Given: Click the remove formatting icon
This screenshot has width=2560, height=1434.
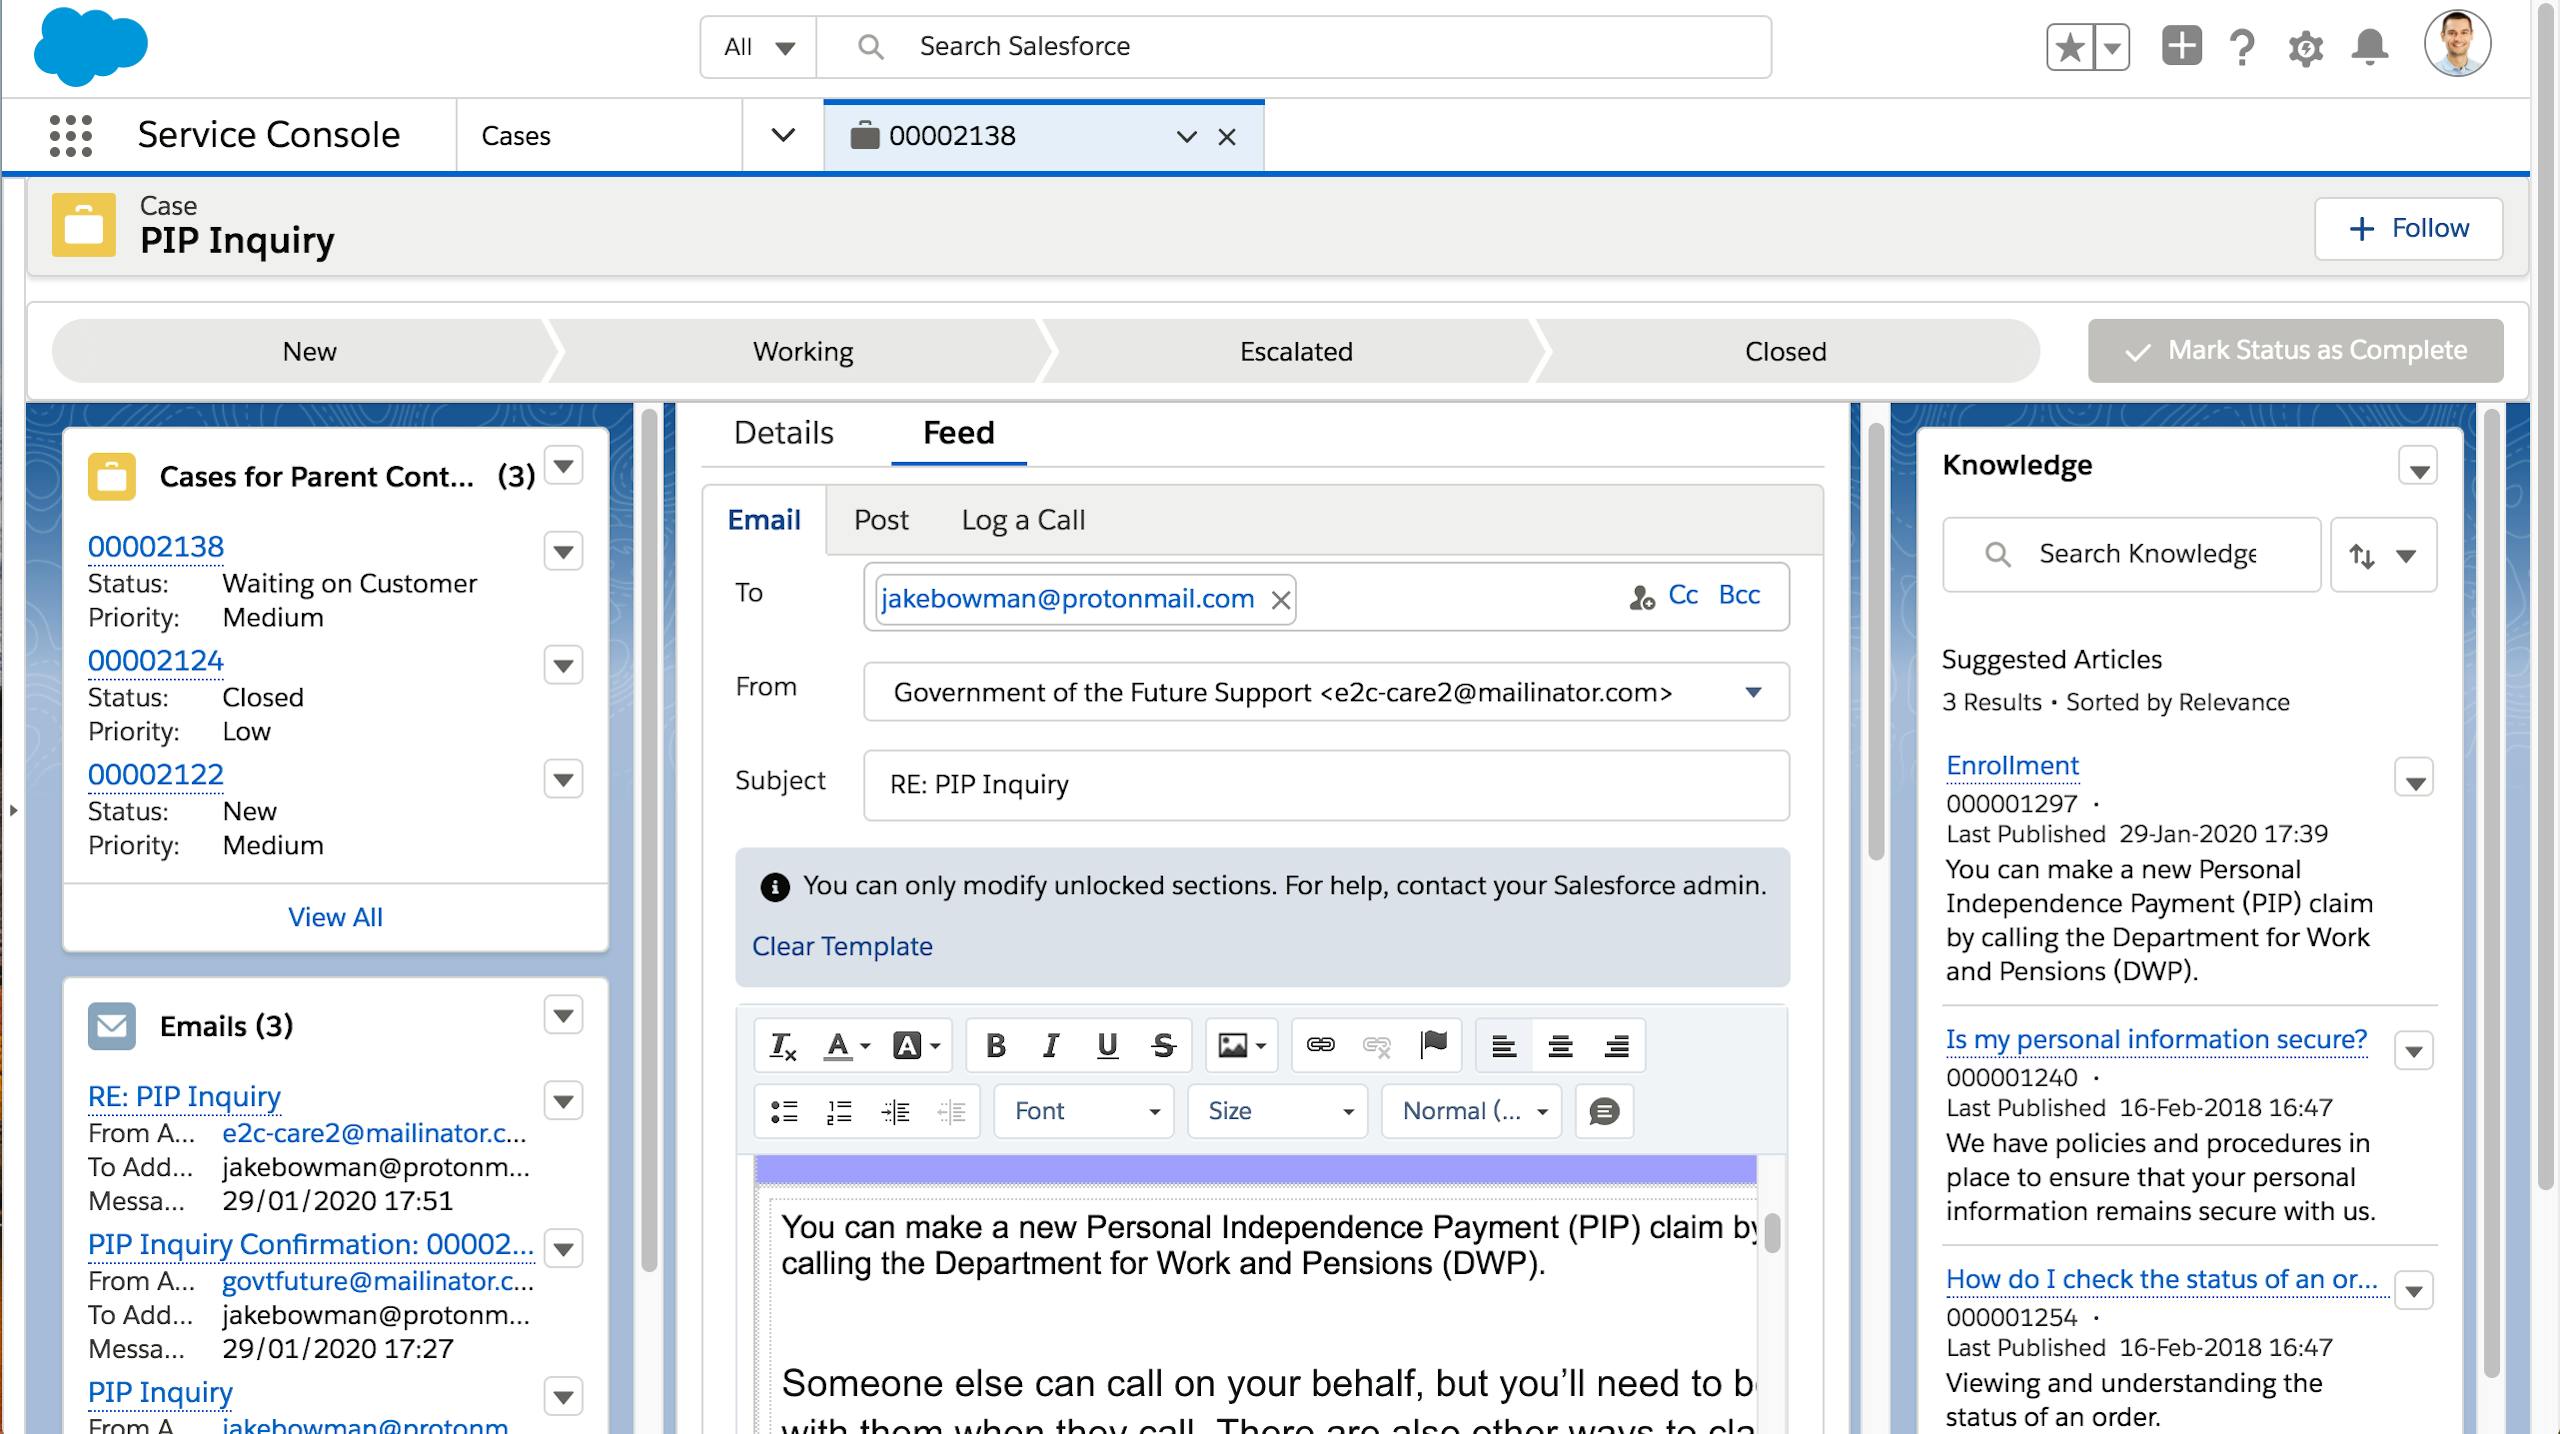Looking at the screenshot, I should 783,1046.
